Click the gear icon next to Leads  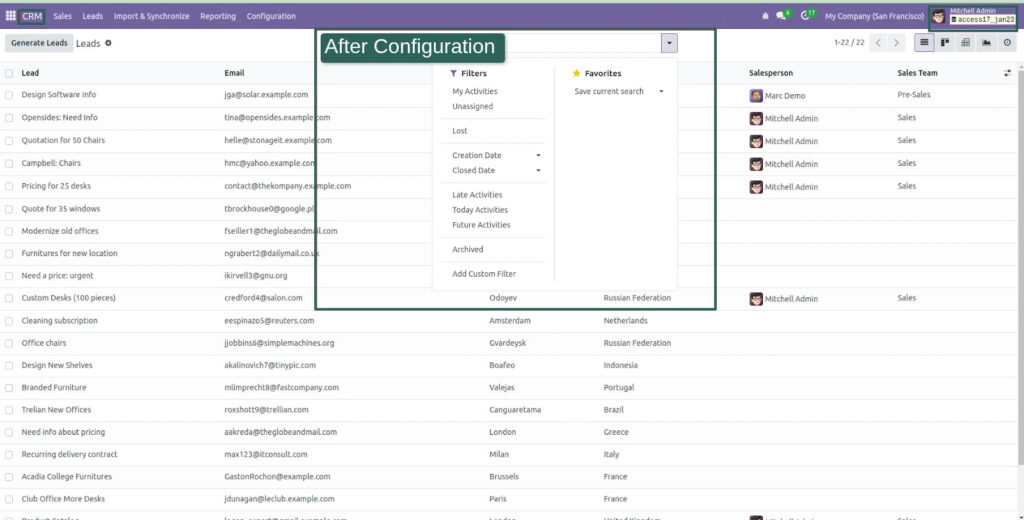[109, 43]
